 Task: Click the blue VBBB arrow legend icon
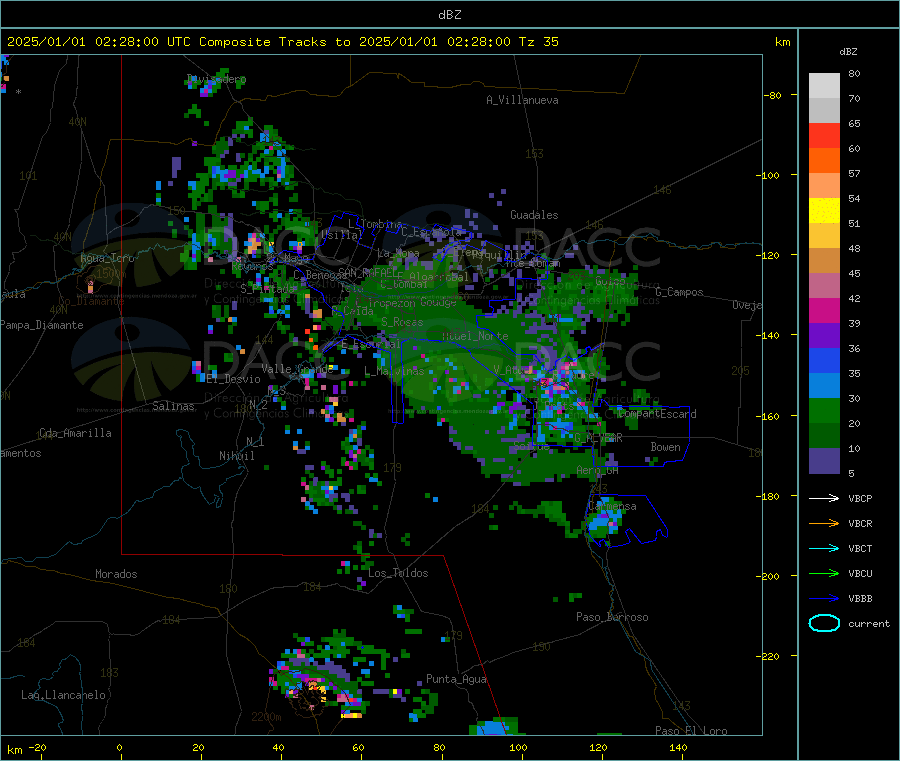click(x=824, y=599)
